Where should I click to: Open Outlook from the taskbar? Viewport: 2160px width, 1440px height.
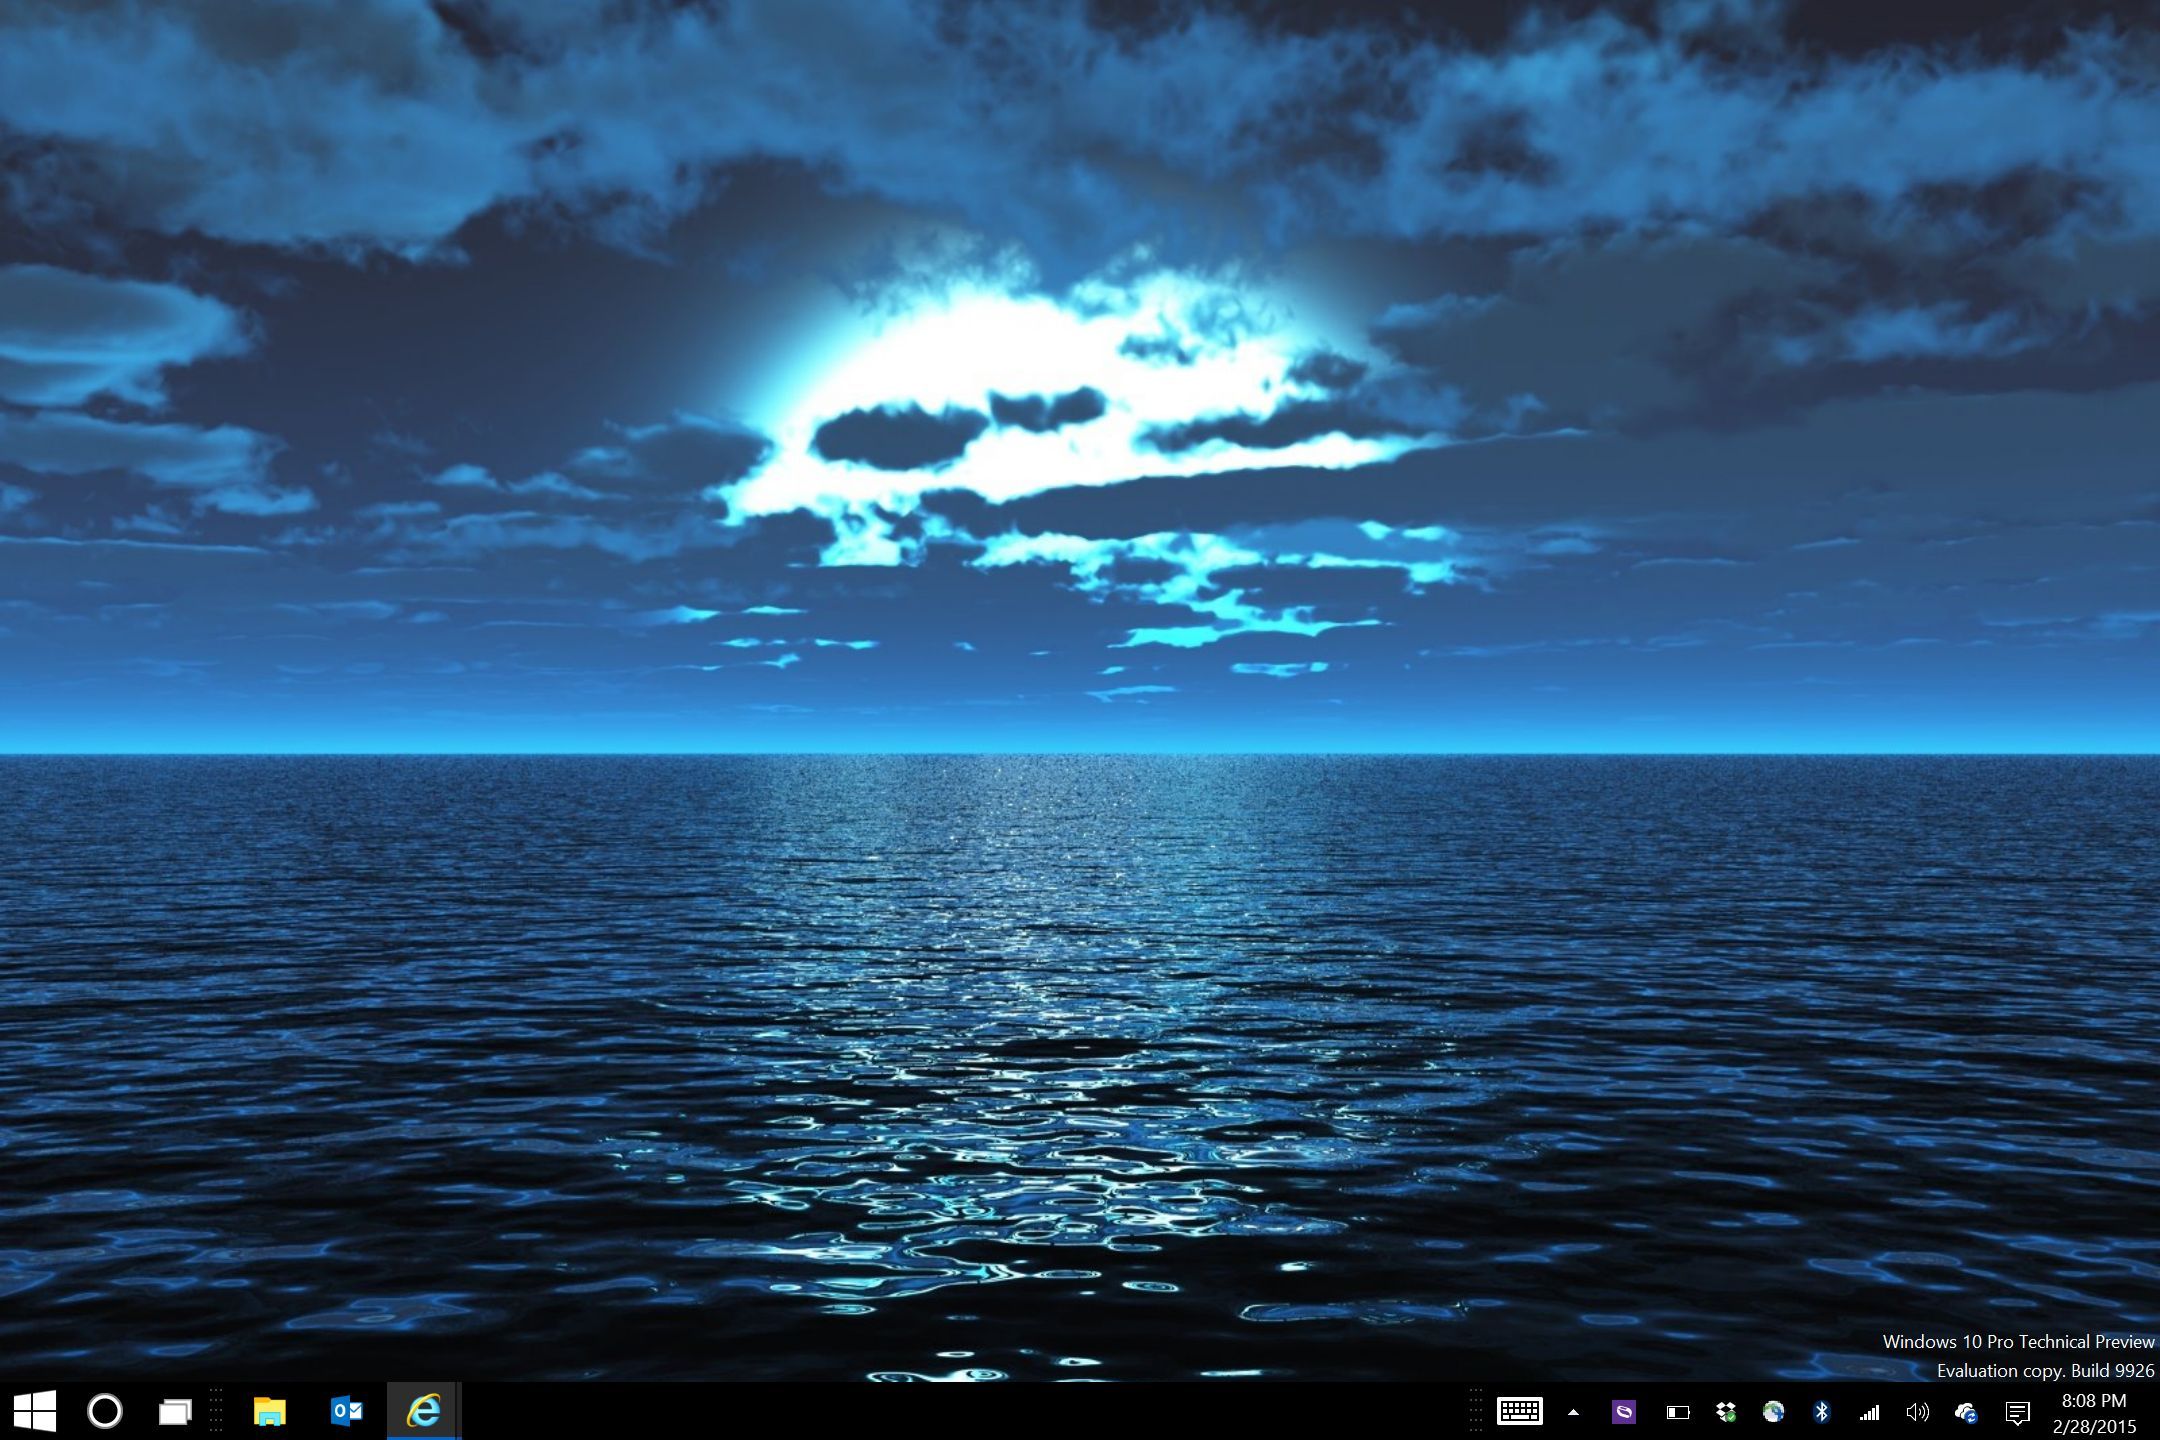(346, 1411)
